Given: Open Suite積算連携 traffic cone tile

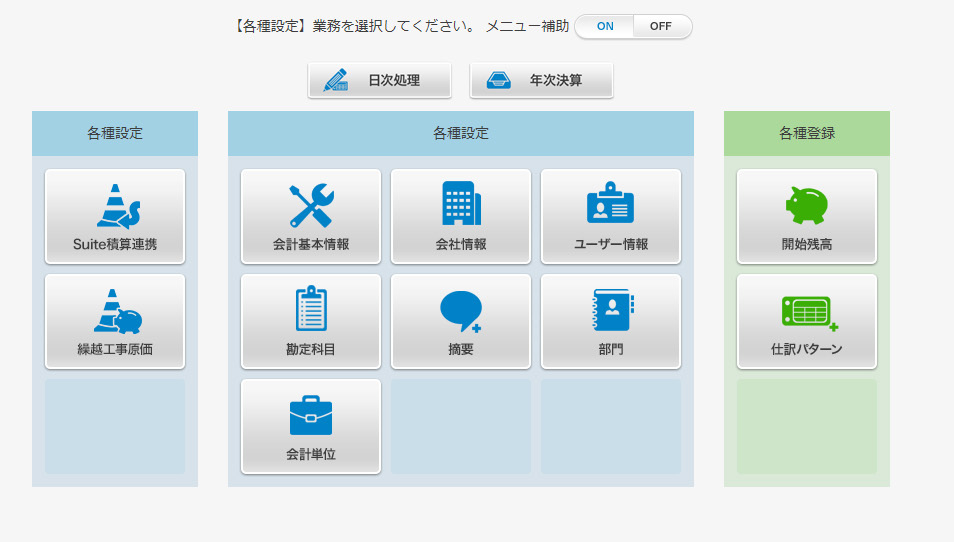Looking at the screenshot, I should 115,217.
